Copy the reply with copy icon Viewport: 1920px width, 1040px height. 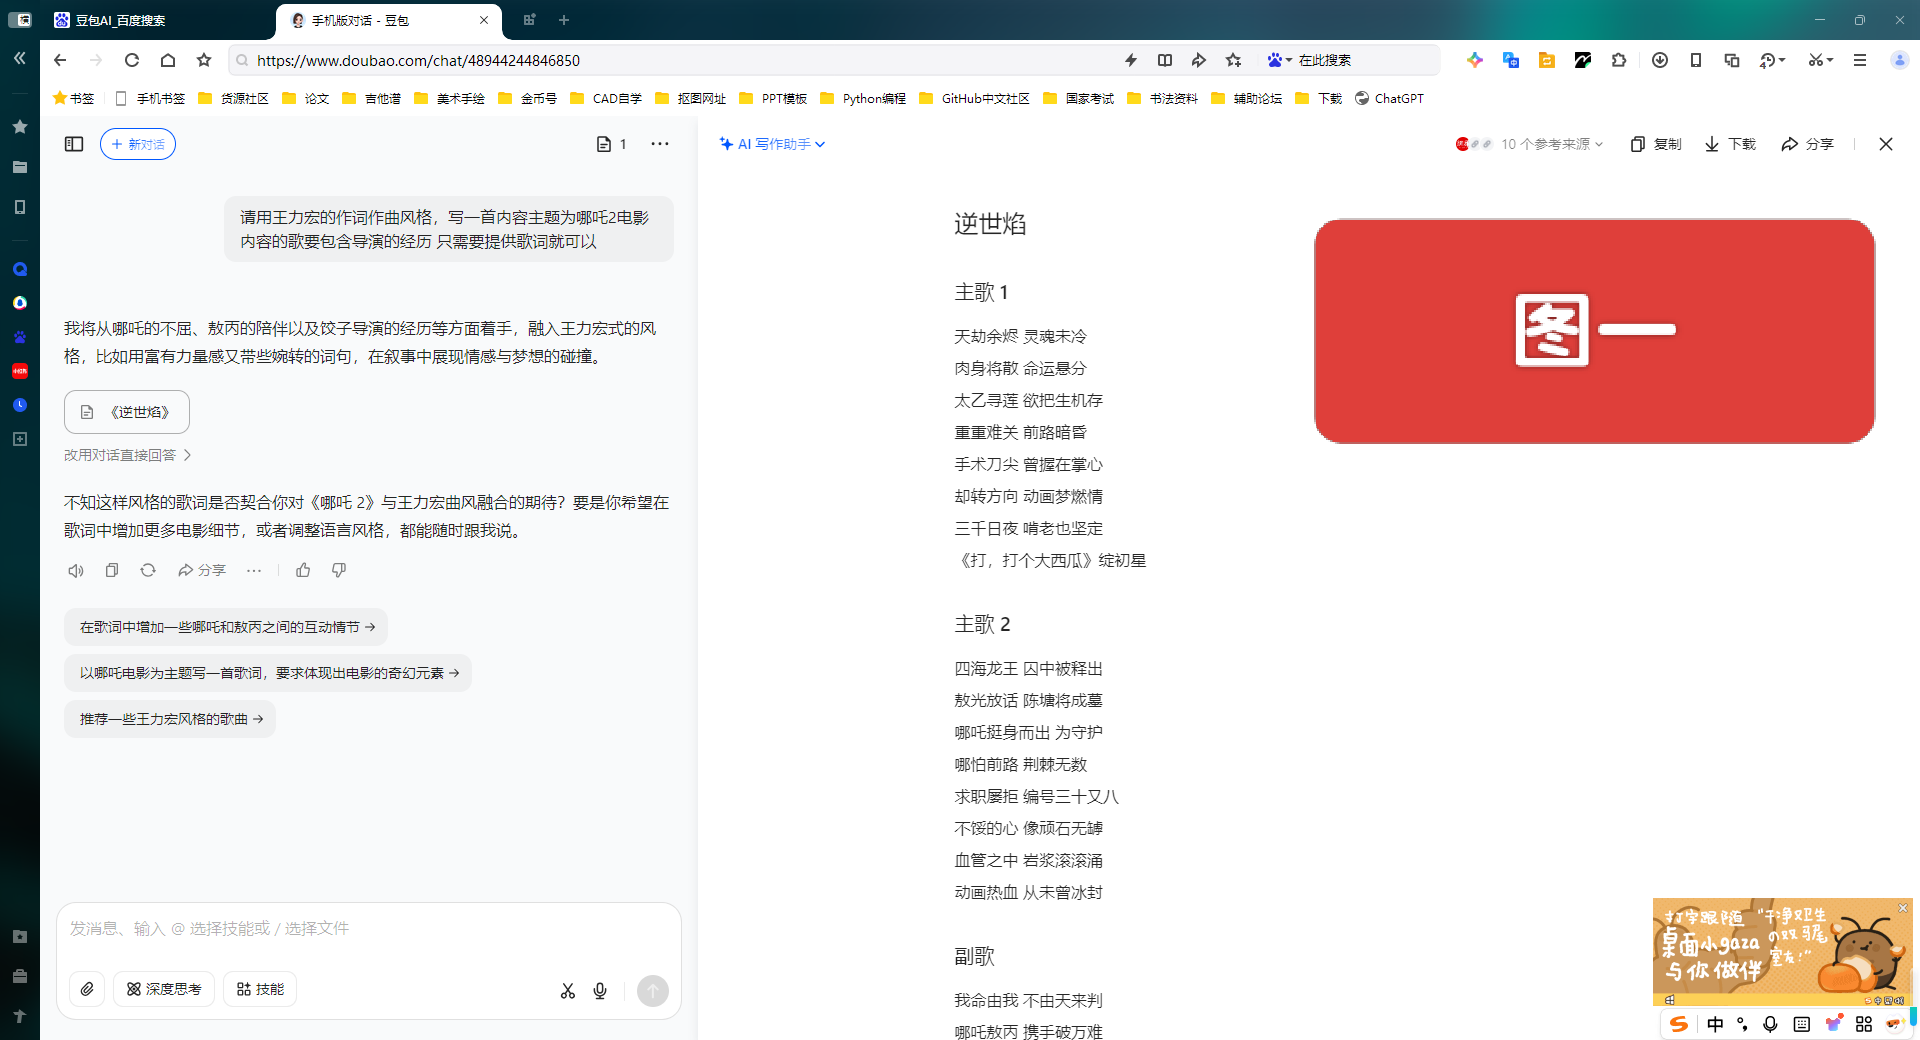click(x=112, y=570)
